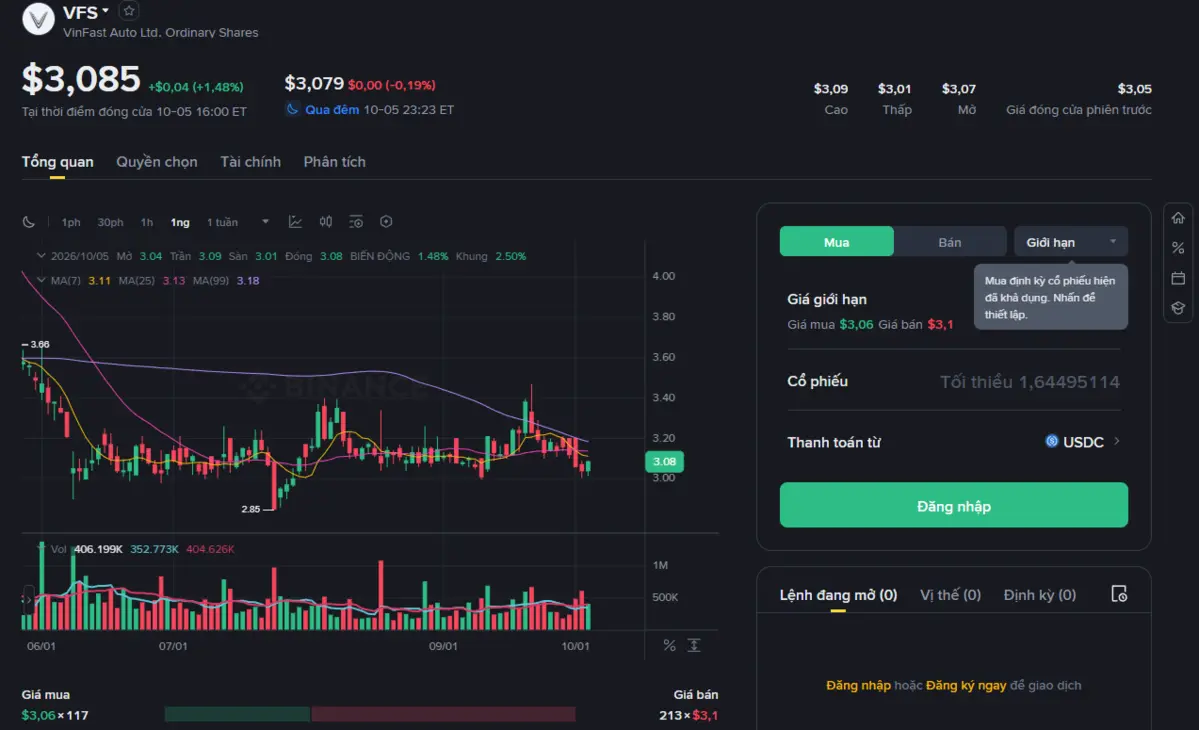The image size is (1199, 730).
Task: Select the Bán sell toggle
Action: pos(950,242)
